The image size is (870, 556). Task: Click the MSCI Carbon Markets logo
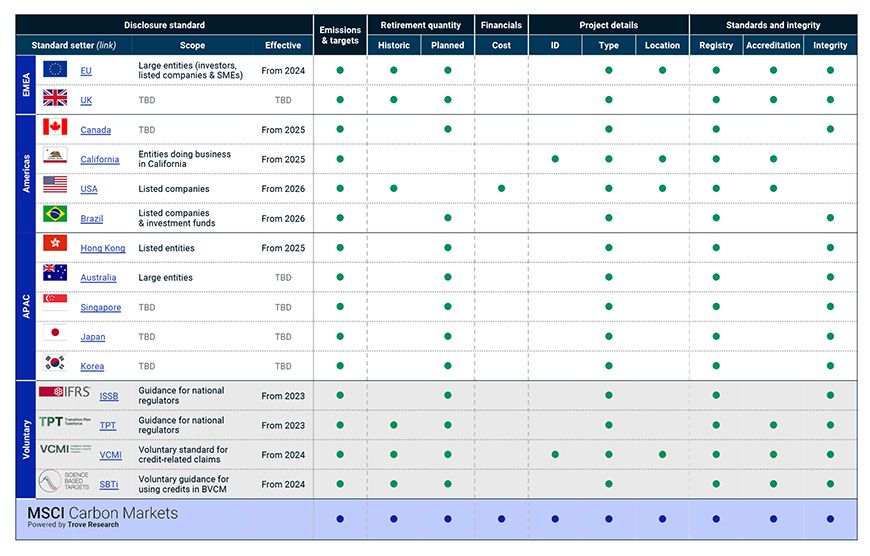[x=102, y=516]
